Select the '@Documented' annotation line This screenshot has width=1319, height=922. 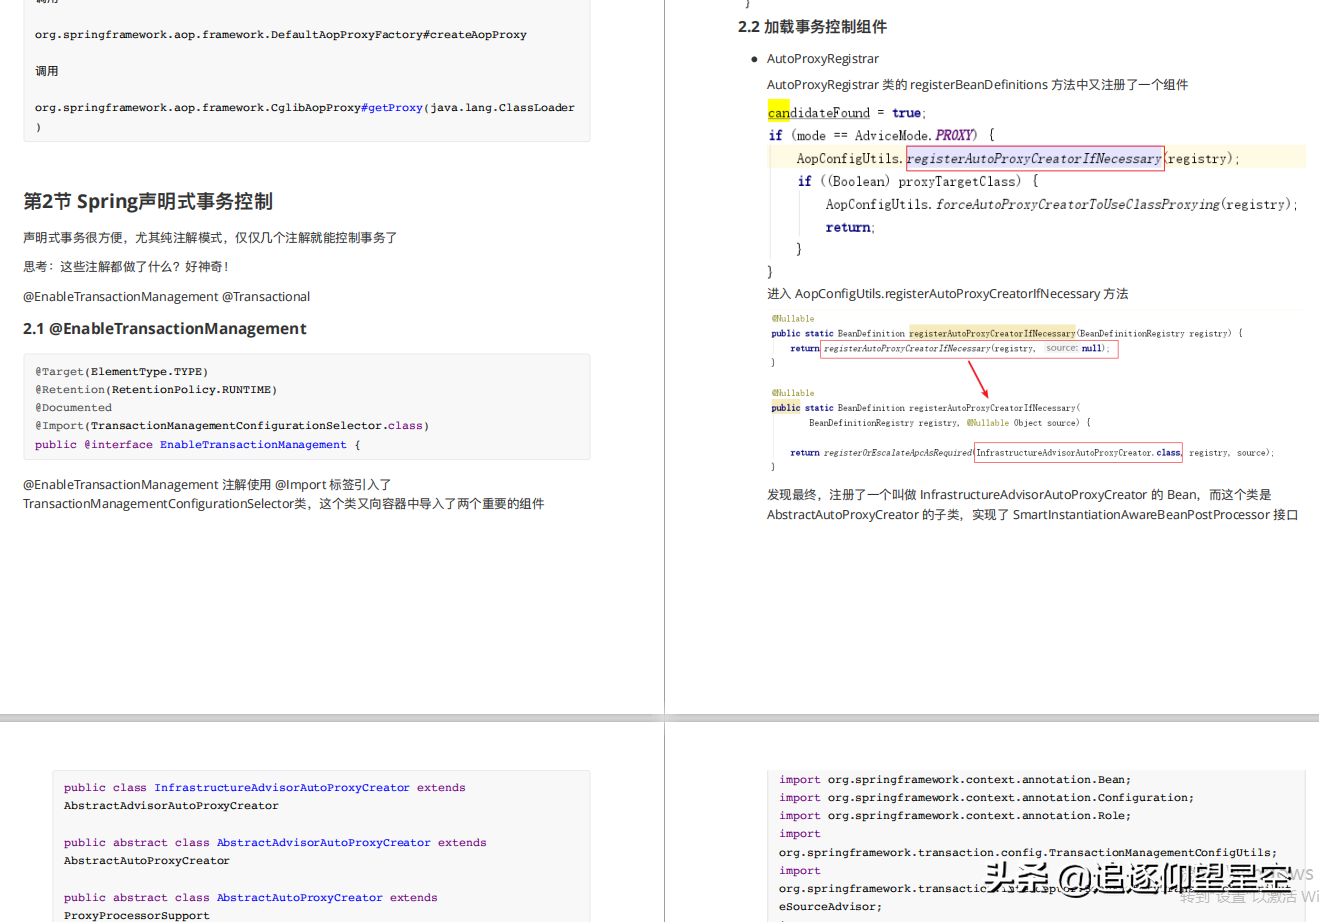pyautogui.click(x=74, y=408)
